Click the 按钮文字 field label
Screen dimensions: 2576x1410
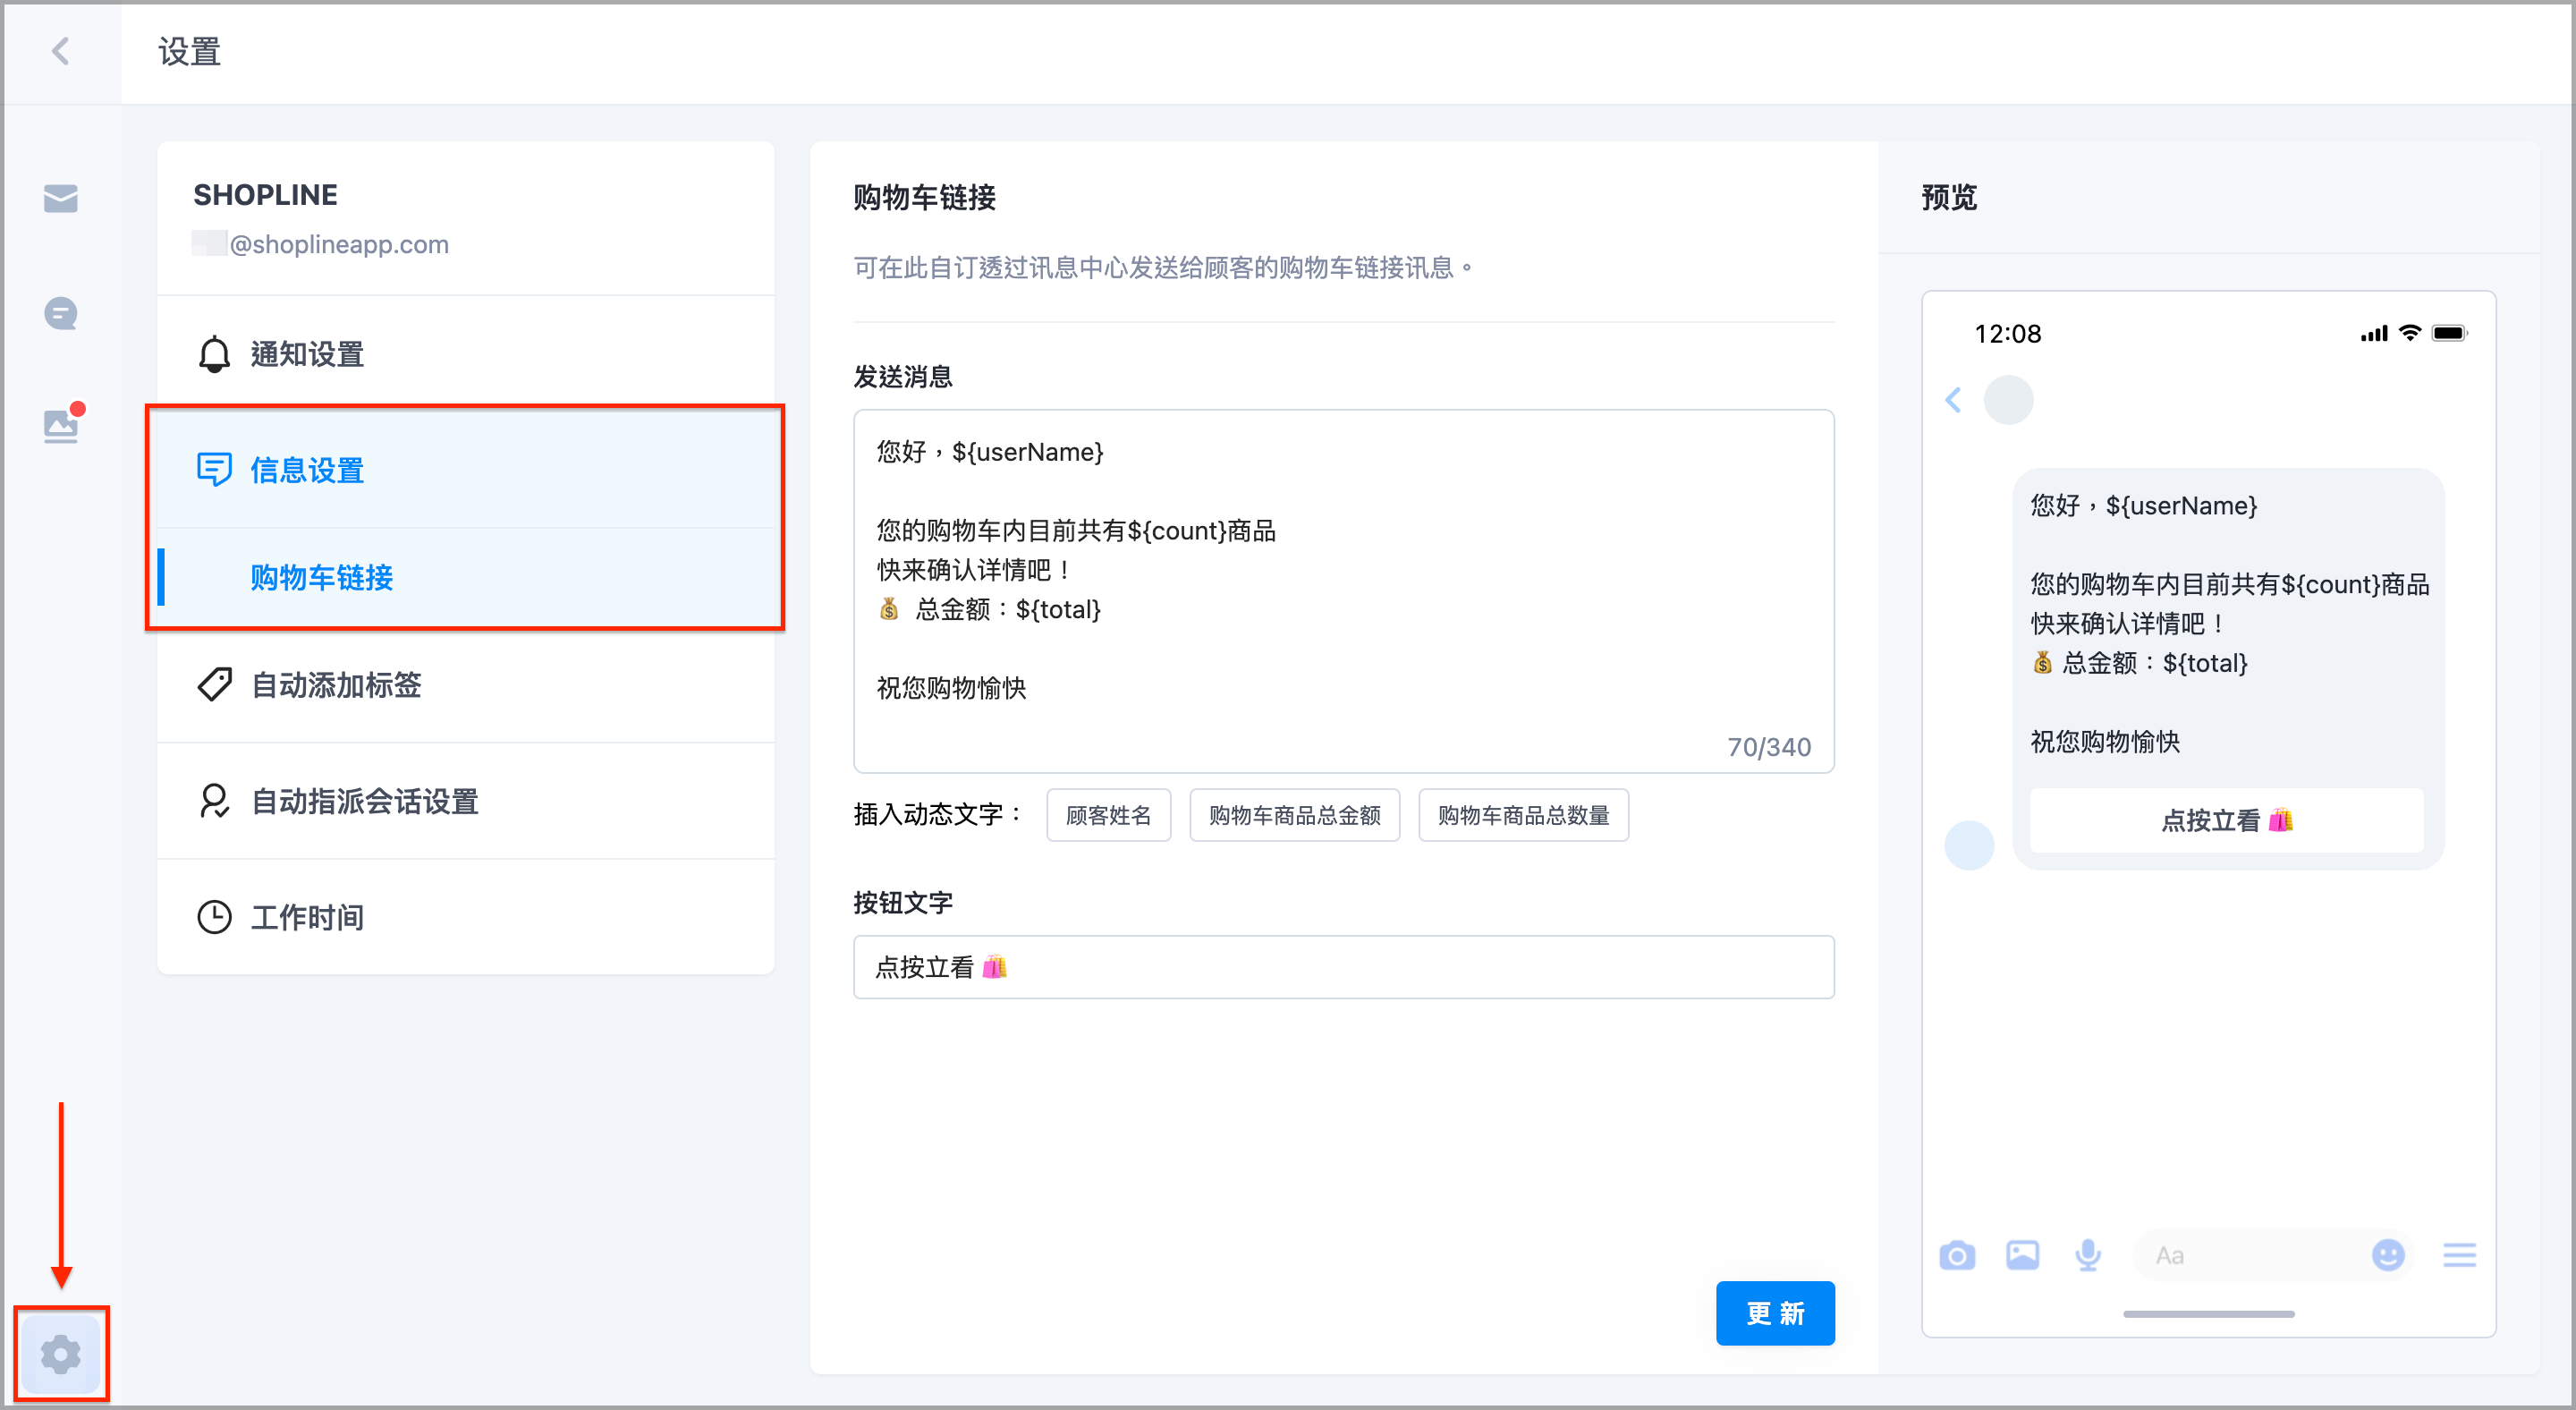click(x=902, y=902)
